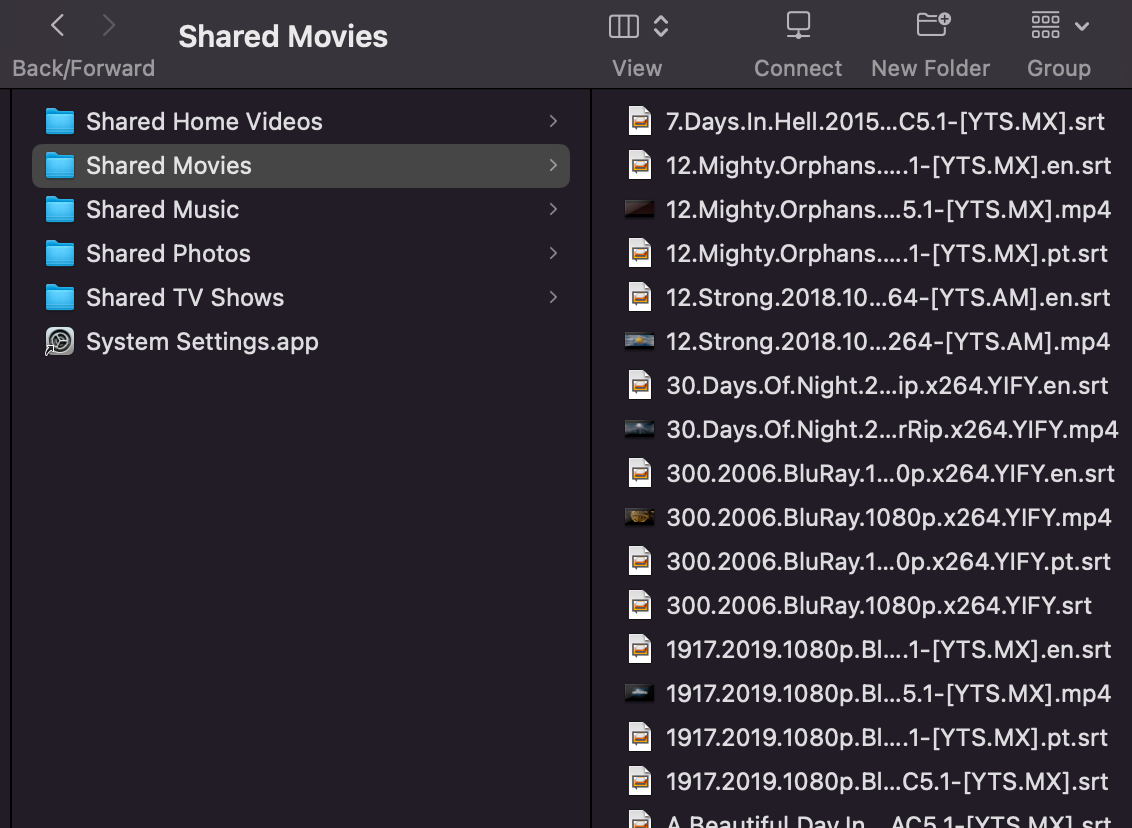Select the 7.Days.In.Hell srt file
Viewport: 1132px width, 828px height.
point(884,122)
